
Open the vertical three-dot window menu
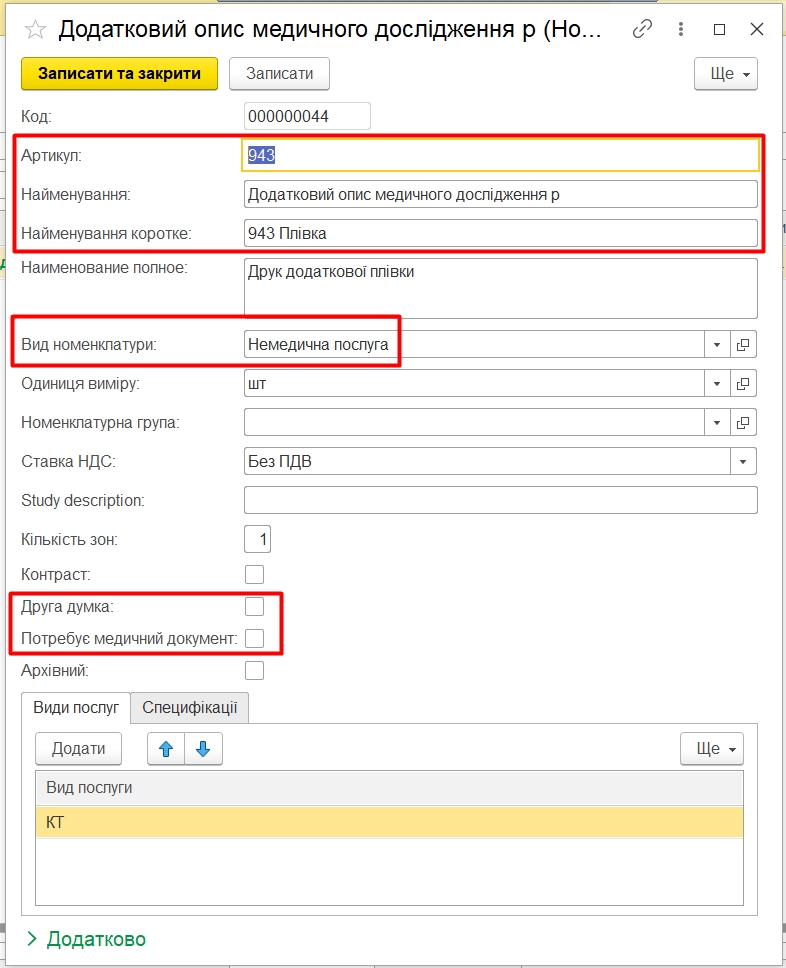pos(681,30)
